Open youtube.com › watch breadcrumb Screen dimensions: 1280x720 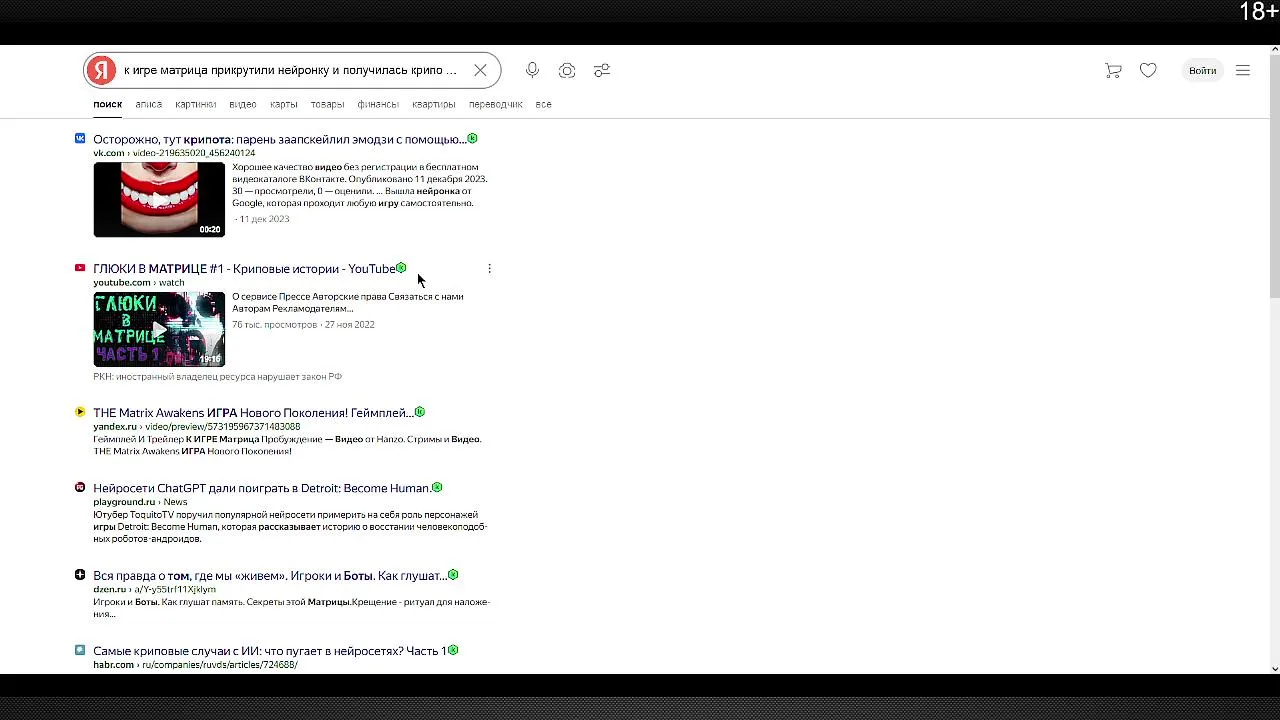[139, 283]
